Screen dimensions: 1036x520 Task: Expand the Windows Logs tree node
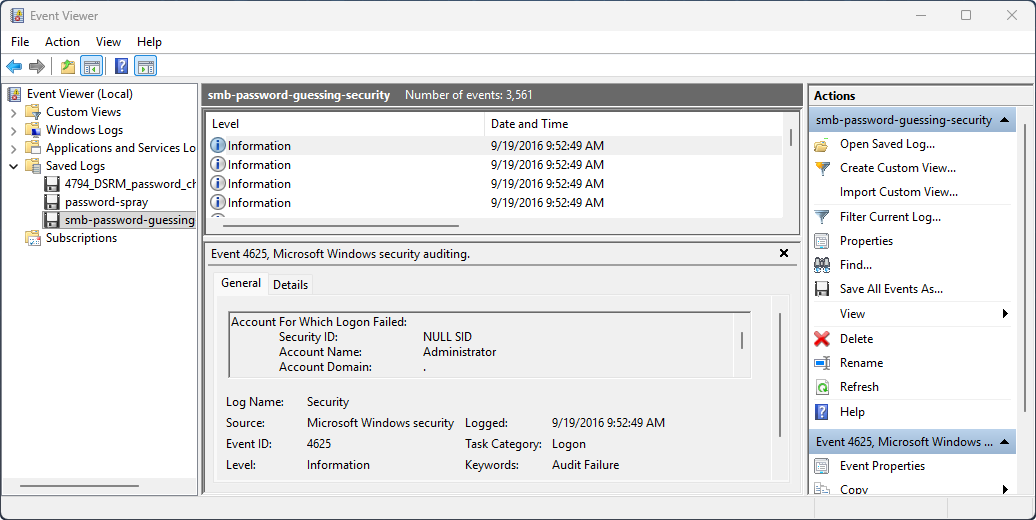coord(13,130)
